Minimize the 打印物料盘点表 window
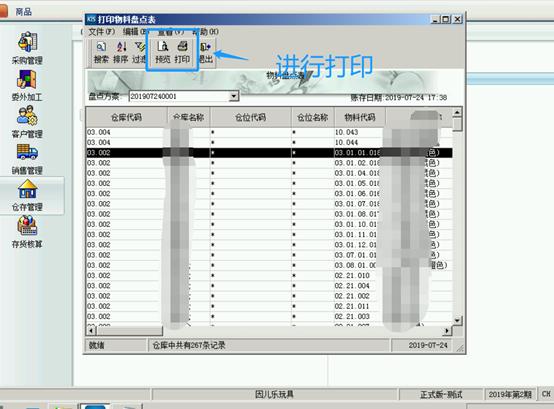The width and height of the screenshot is (554, 409). coord(435,19)
